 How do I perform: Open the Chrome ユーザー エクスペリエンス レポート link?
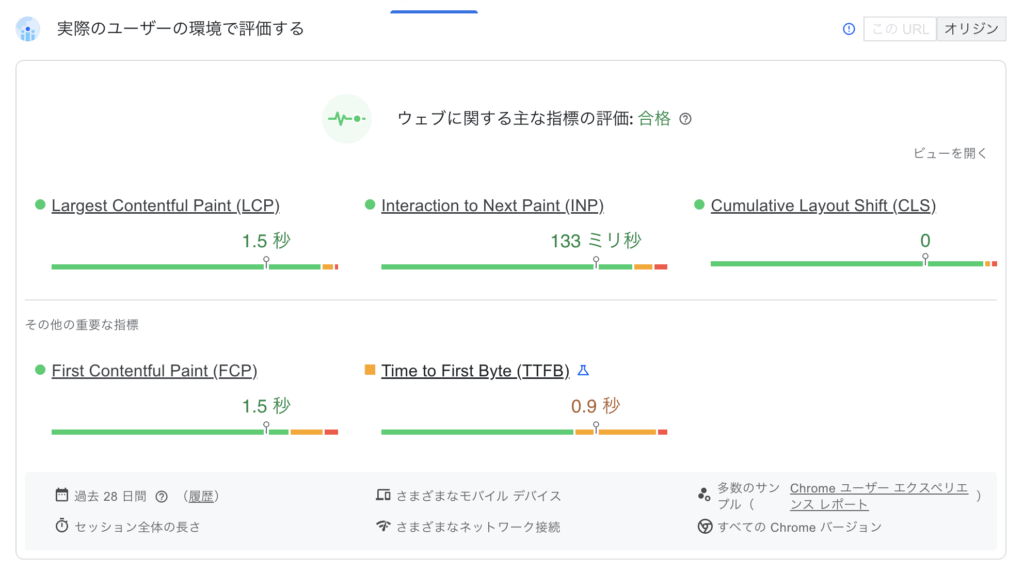pos(878,496)
